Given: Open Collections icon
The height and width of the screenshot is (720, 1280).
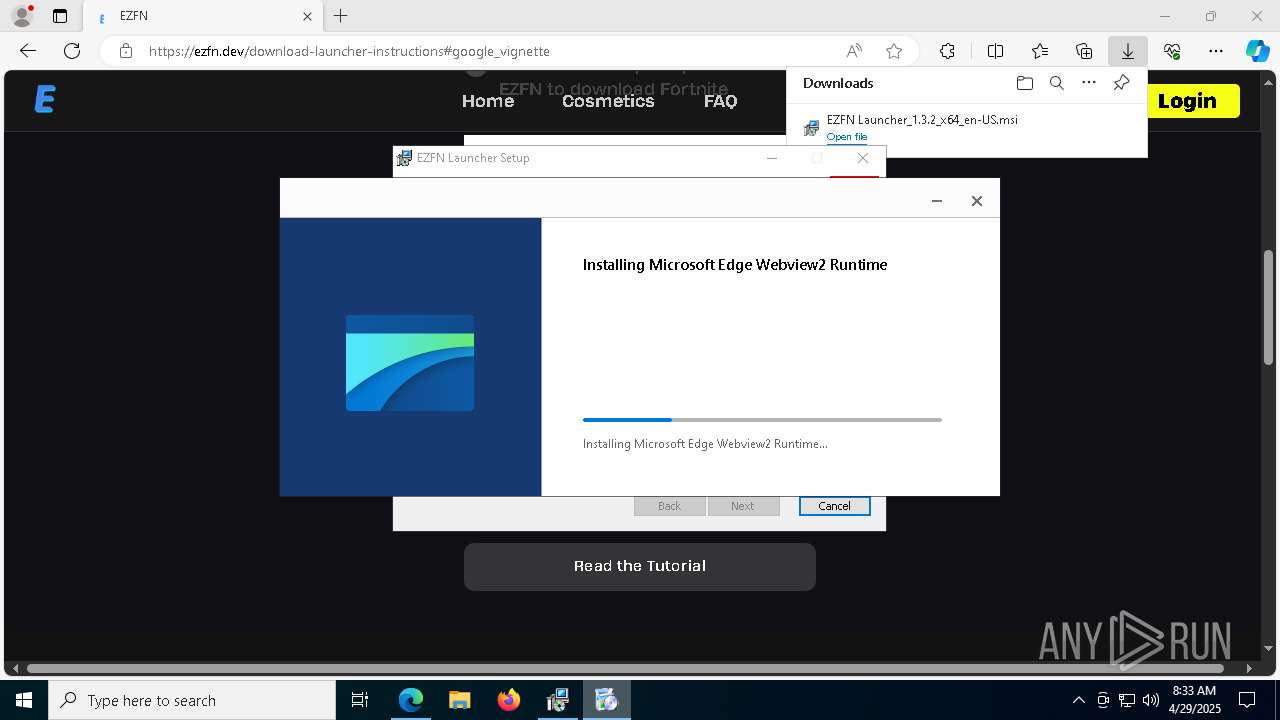Looking at the screenshot, I should pyautogui.click(x=1084, y=51).
